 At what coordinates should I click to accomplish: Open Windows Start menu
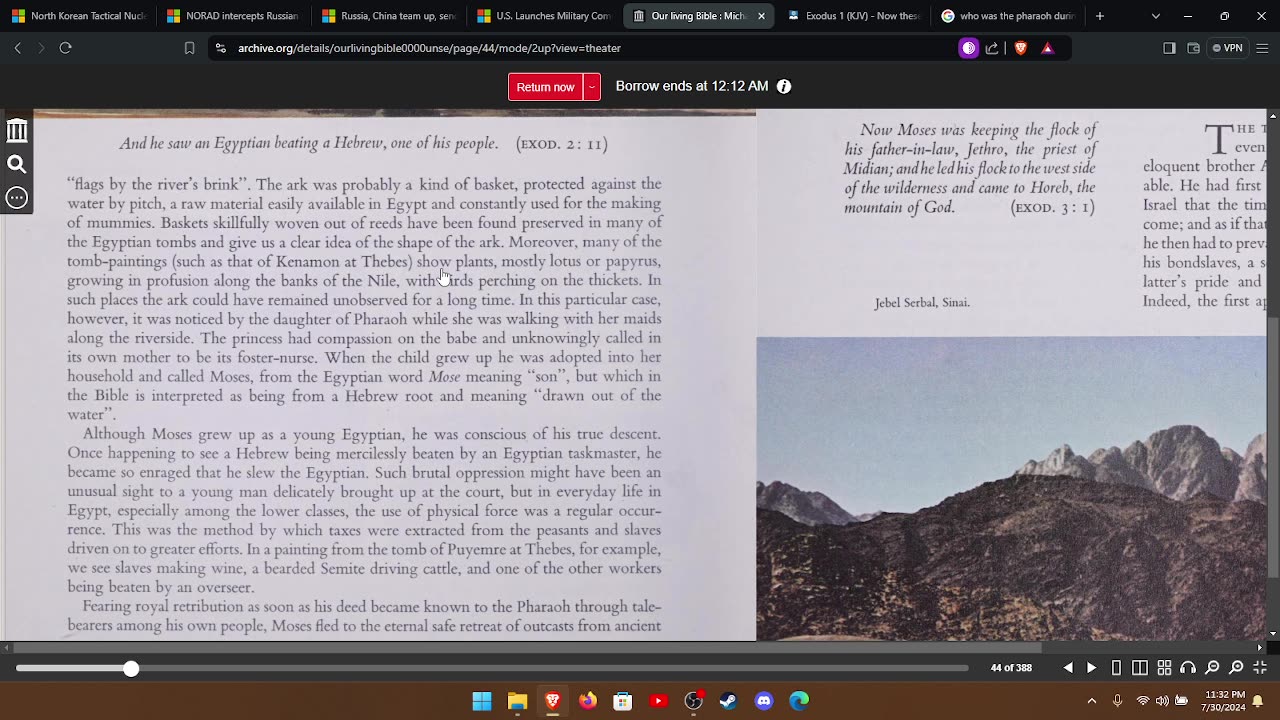click(x=482, y=701)
